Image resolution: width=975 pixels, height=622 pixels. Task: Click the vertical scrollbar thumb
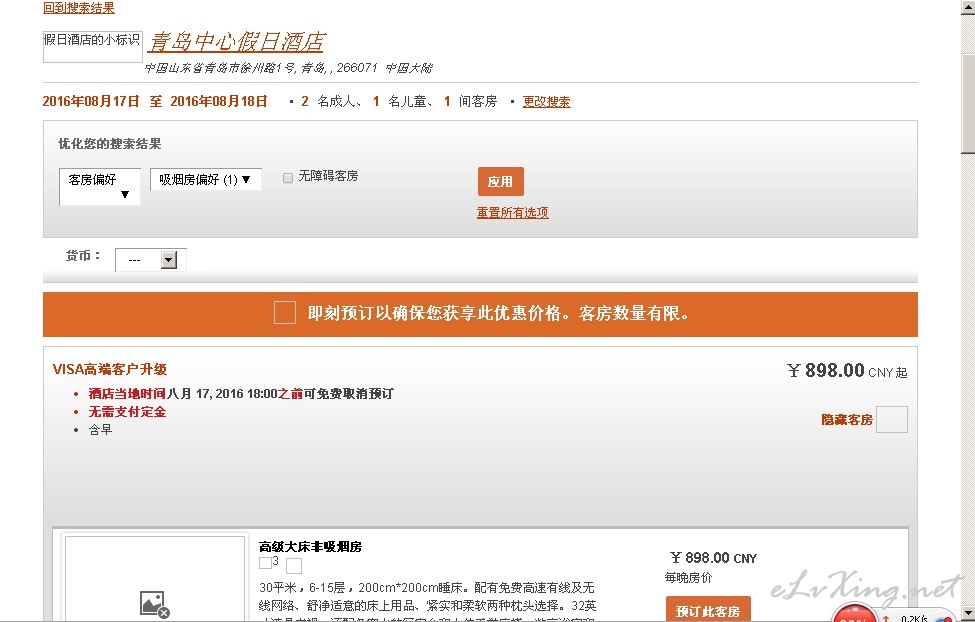point(968,103)
